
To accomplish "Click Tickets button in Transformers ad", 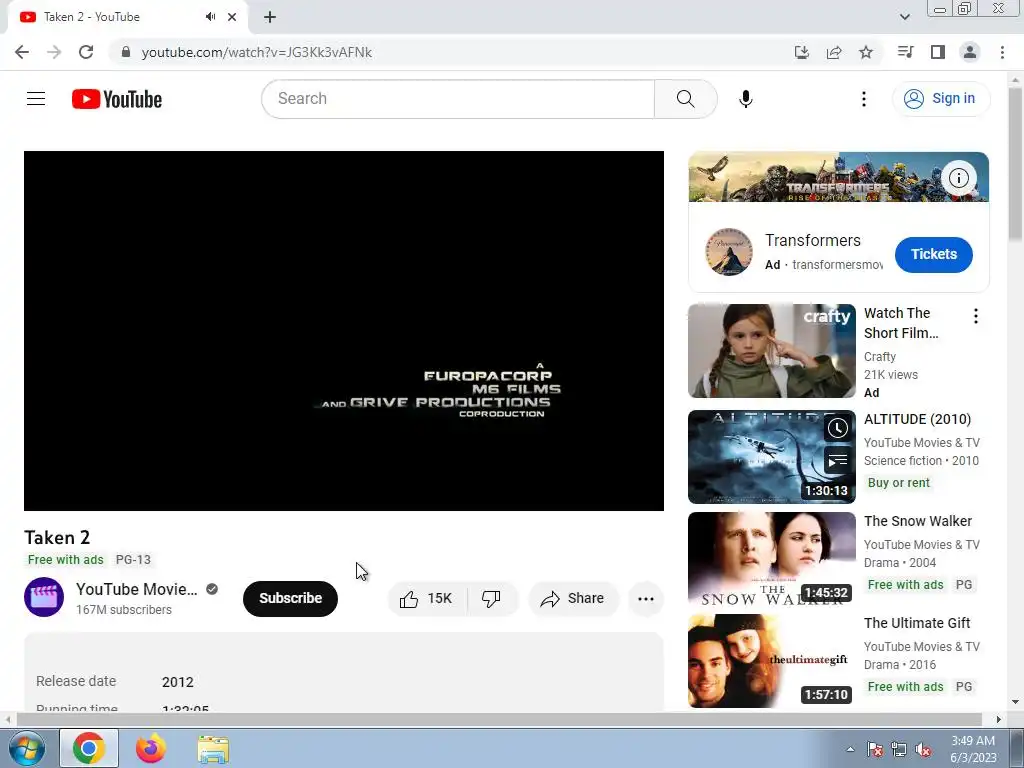I will click(933, 255).
